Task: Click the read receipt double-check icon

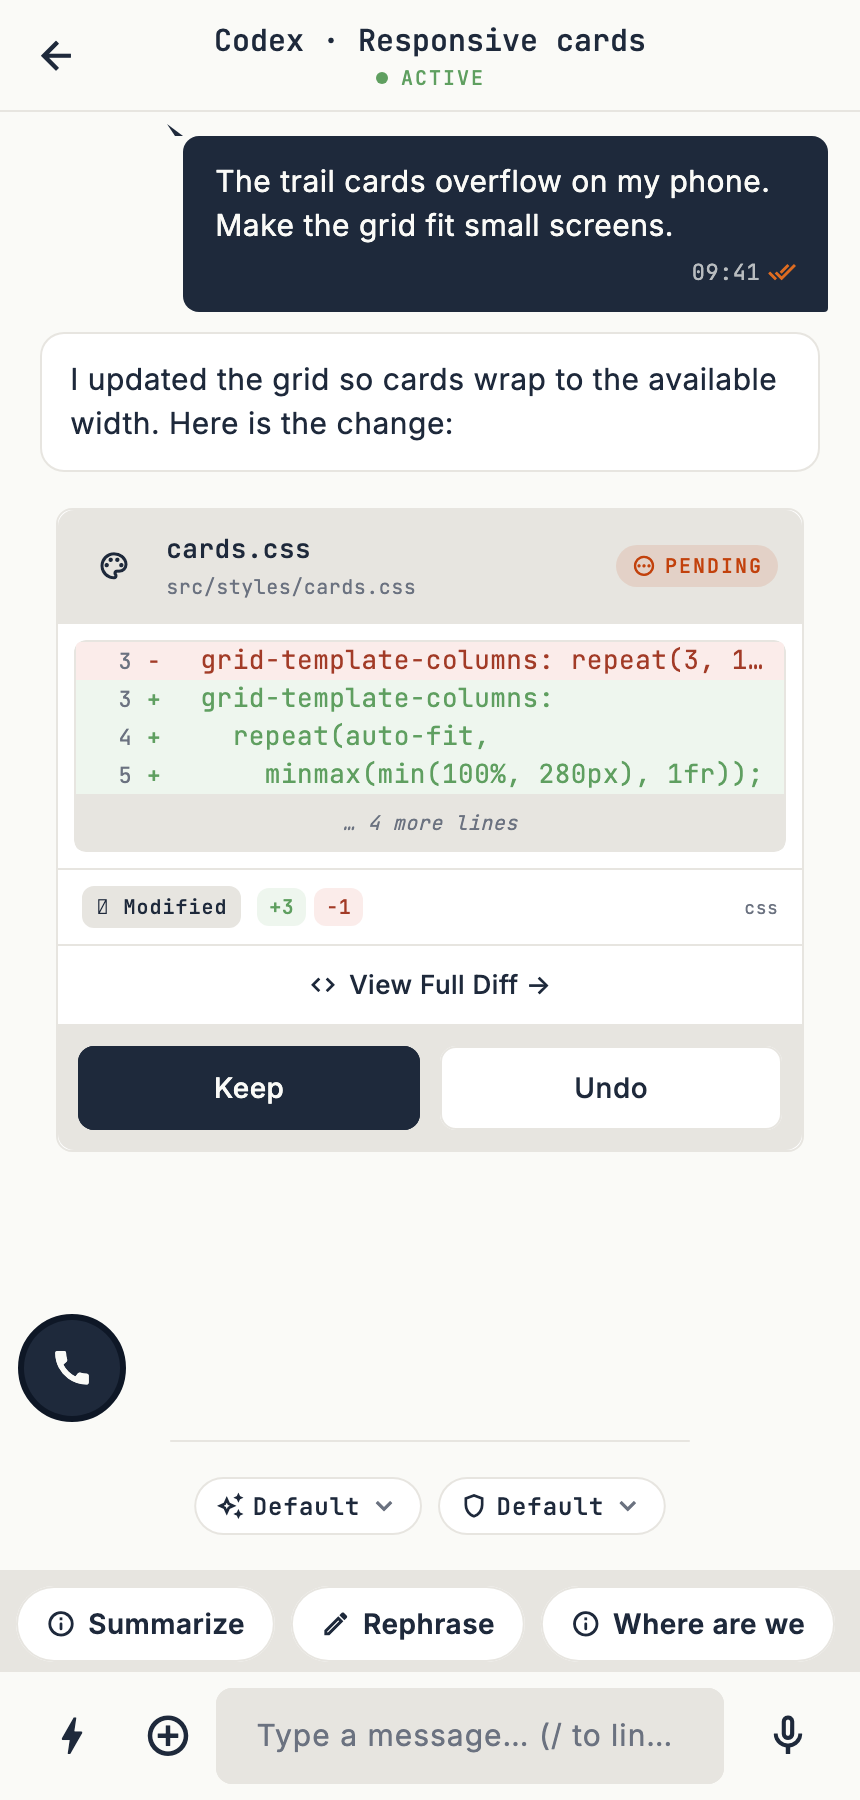Action: point(782,272)
